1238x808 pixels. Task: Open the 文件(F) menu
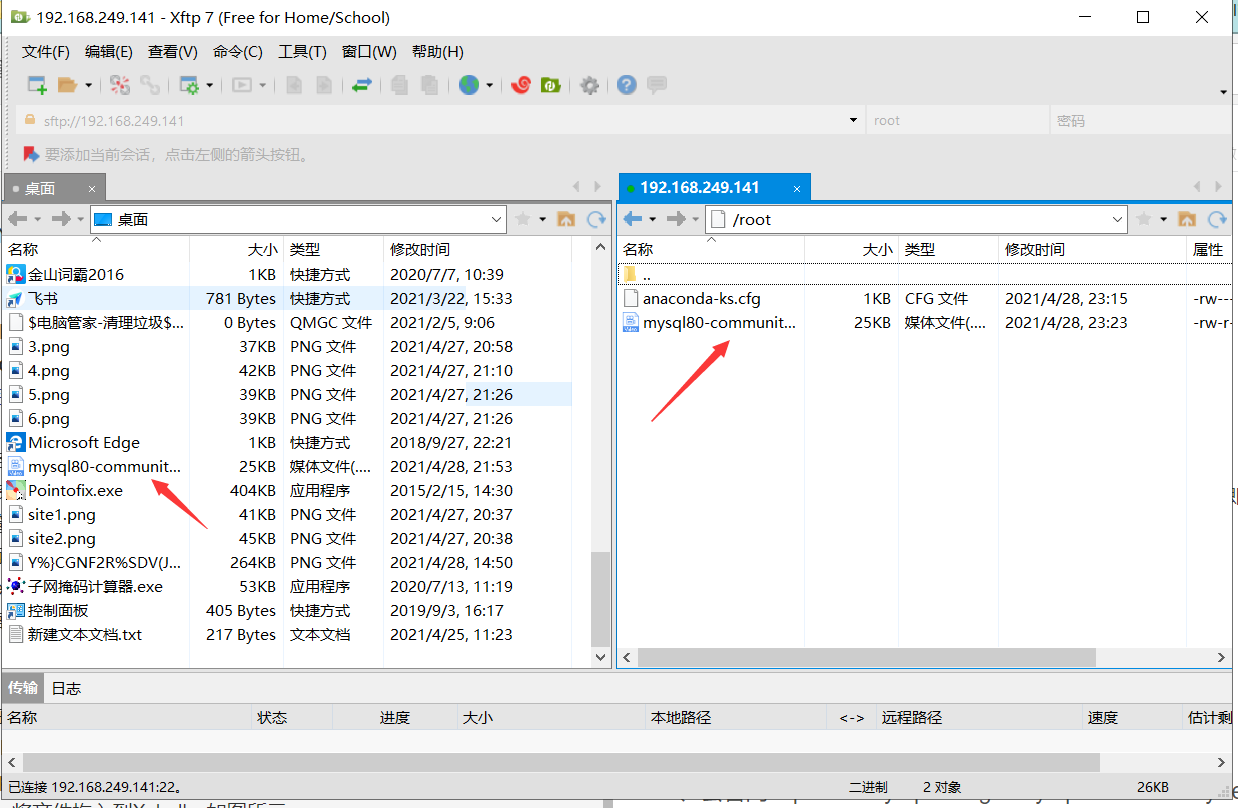pyautogui.click(x=46, y=52)
